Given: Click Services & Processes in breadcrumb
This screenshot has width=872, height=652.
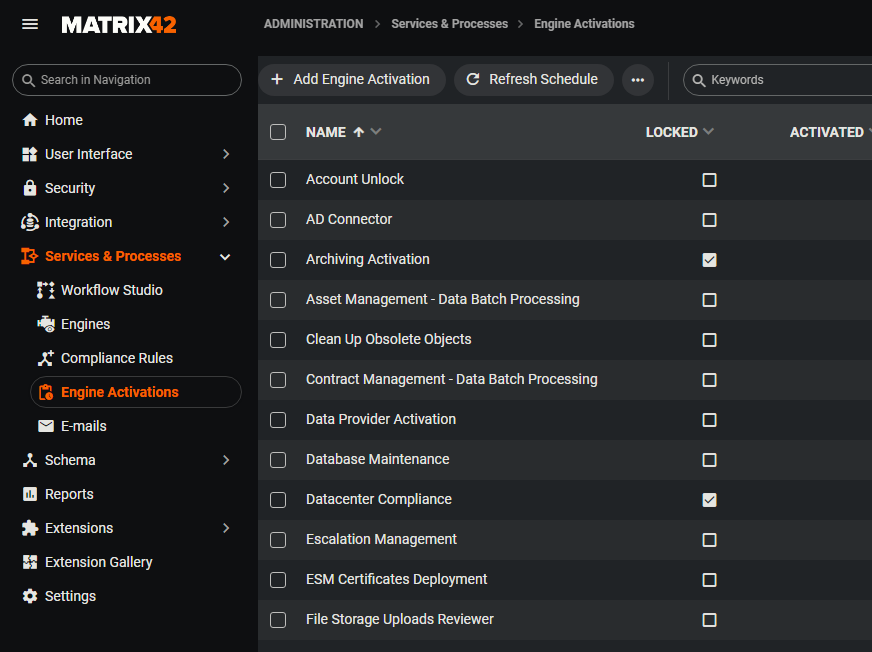Looking at the screenshot, I should pos(449,24).
